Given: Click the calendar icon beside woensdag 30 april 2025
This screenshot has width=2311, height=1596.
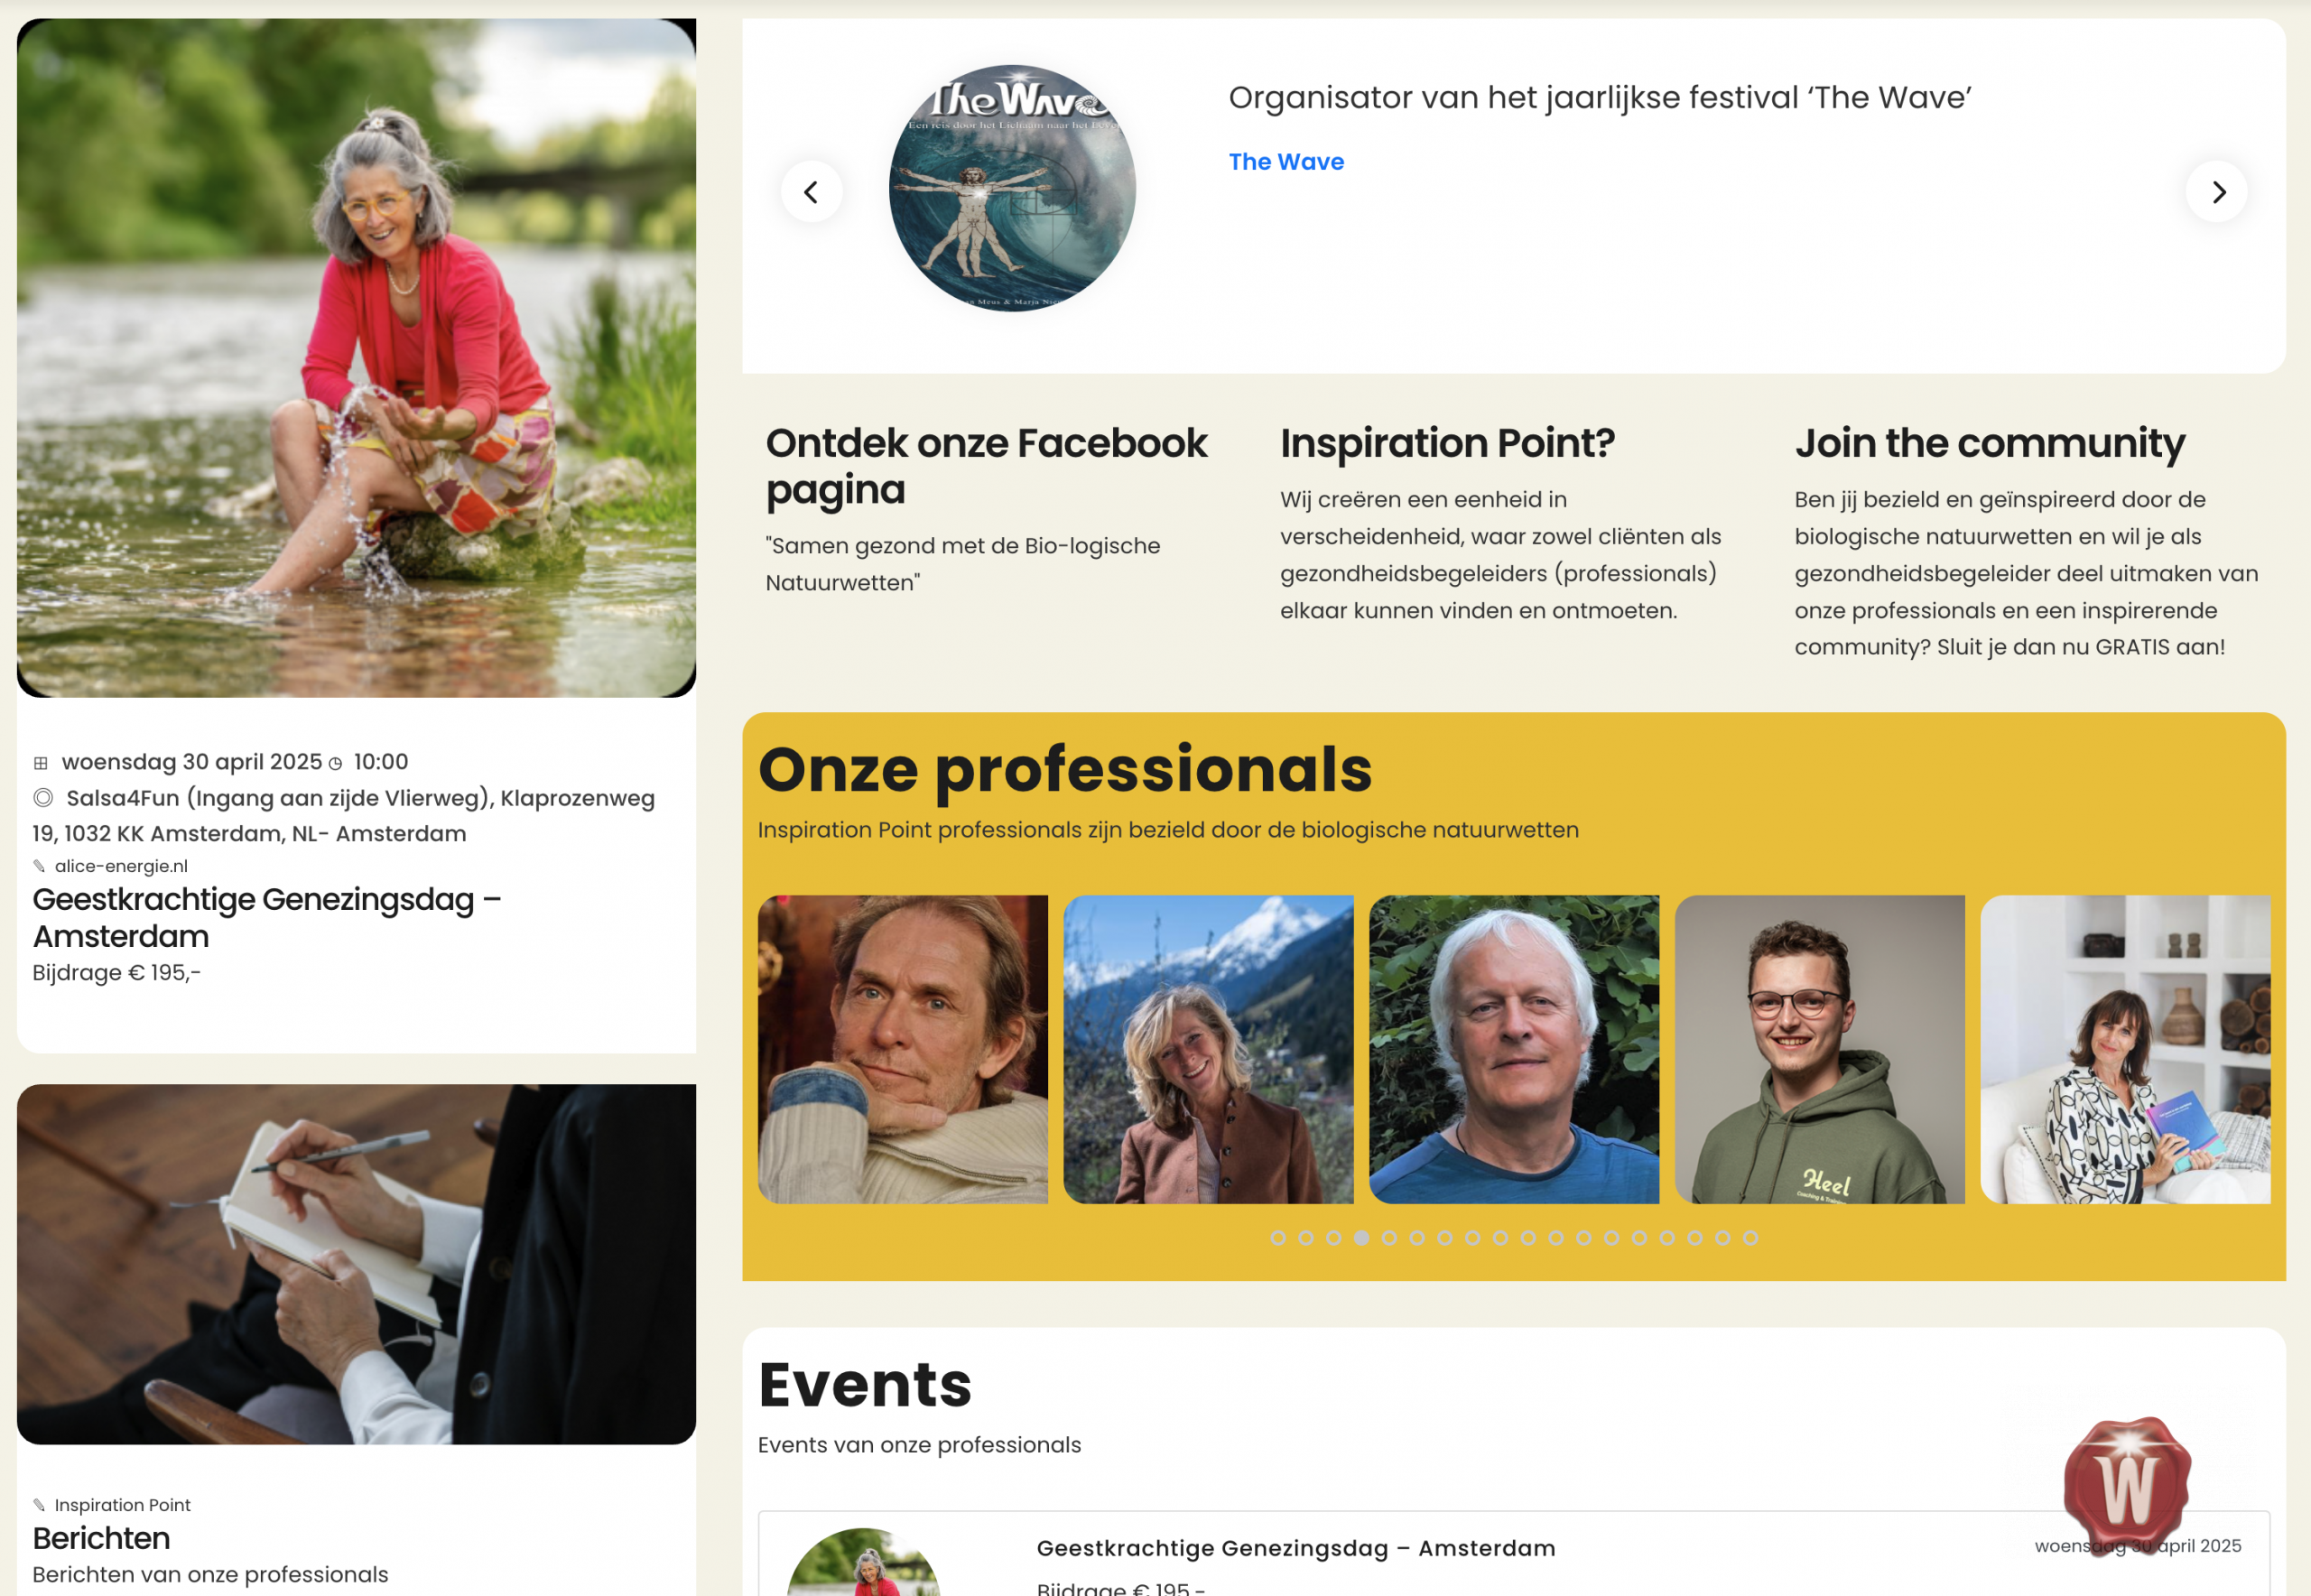Looking at the screenshot, I should 41,763.
